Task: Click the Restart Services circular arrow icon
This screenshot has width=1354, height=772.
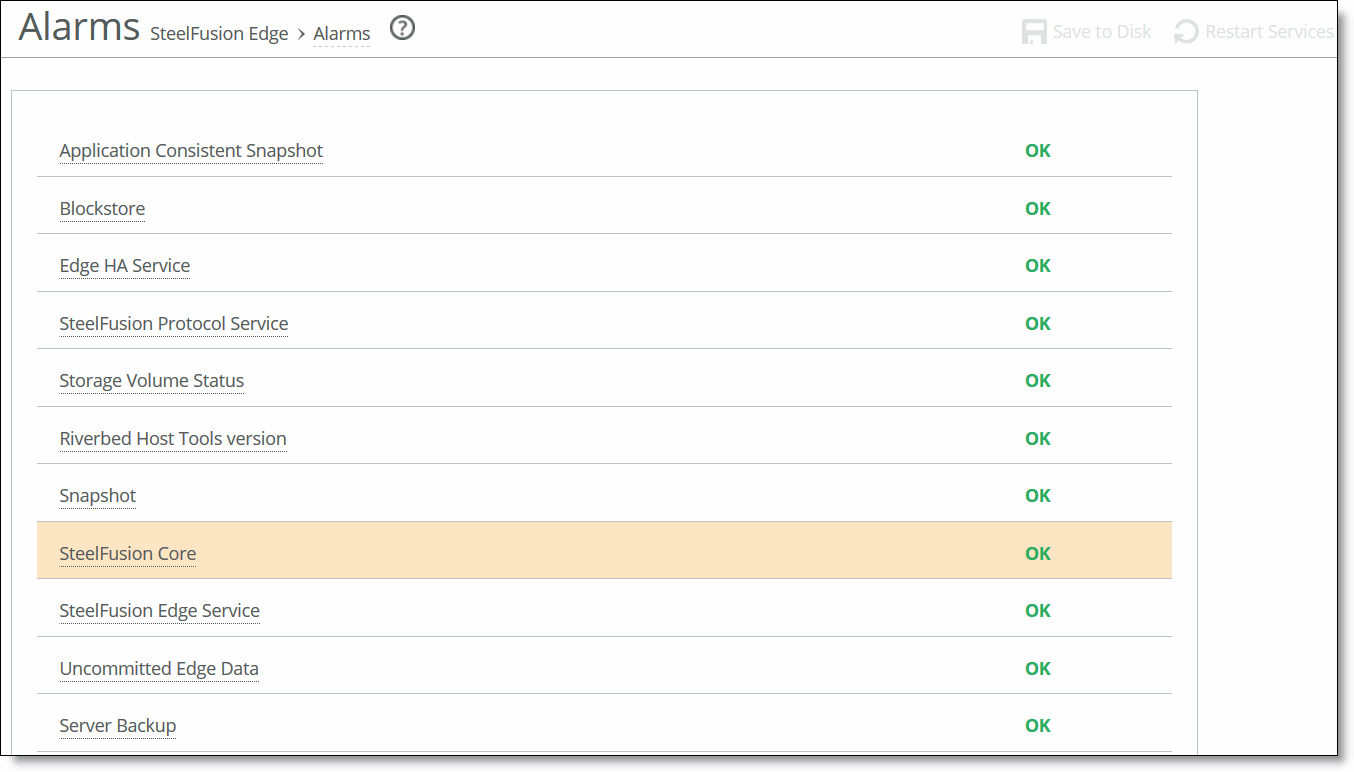Action: (1186, 32)
